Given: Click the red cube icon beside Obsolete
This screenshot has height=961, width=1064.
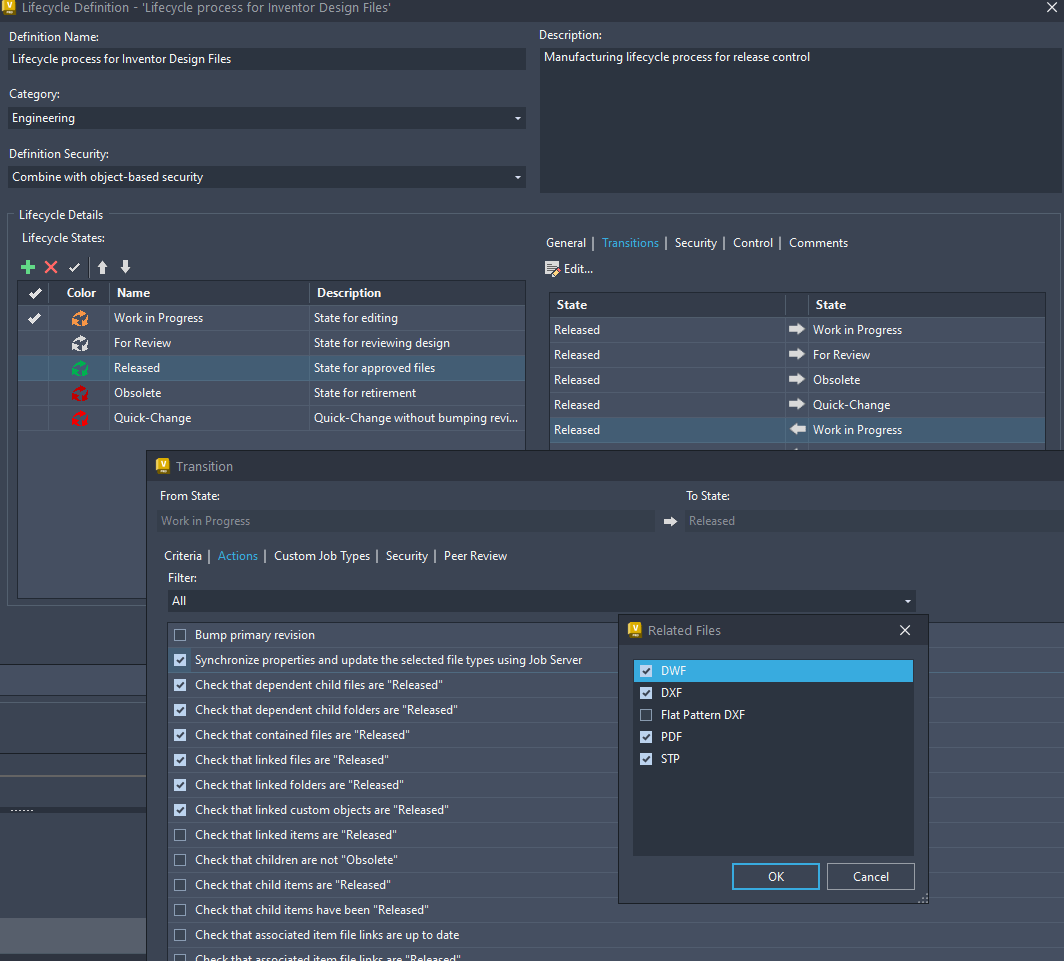Looking at the screenshot, I should coord(80,393).
